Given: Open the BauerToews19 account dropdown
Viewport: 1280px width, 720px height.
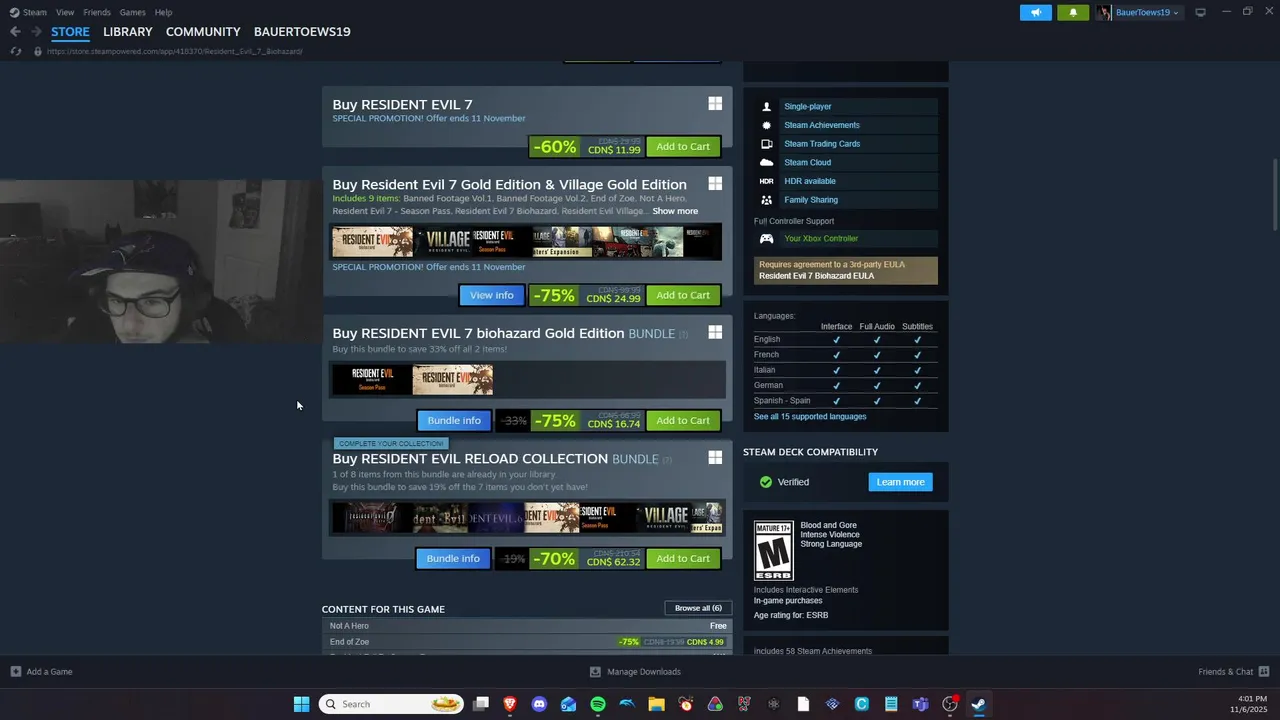Looking at the screenshot, I should click(x=1138, y=12).
